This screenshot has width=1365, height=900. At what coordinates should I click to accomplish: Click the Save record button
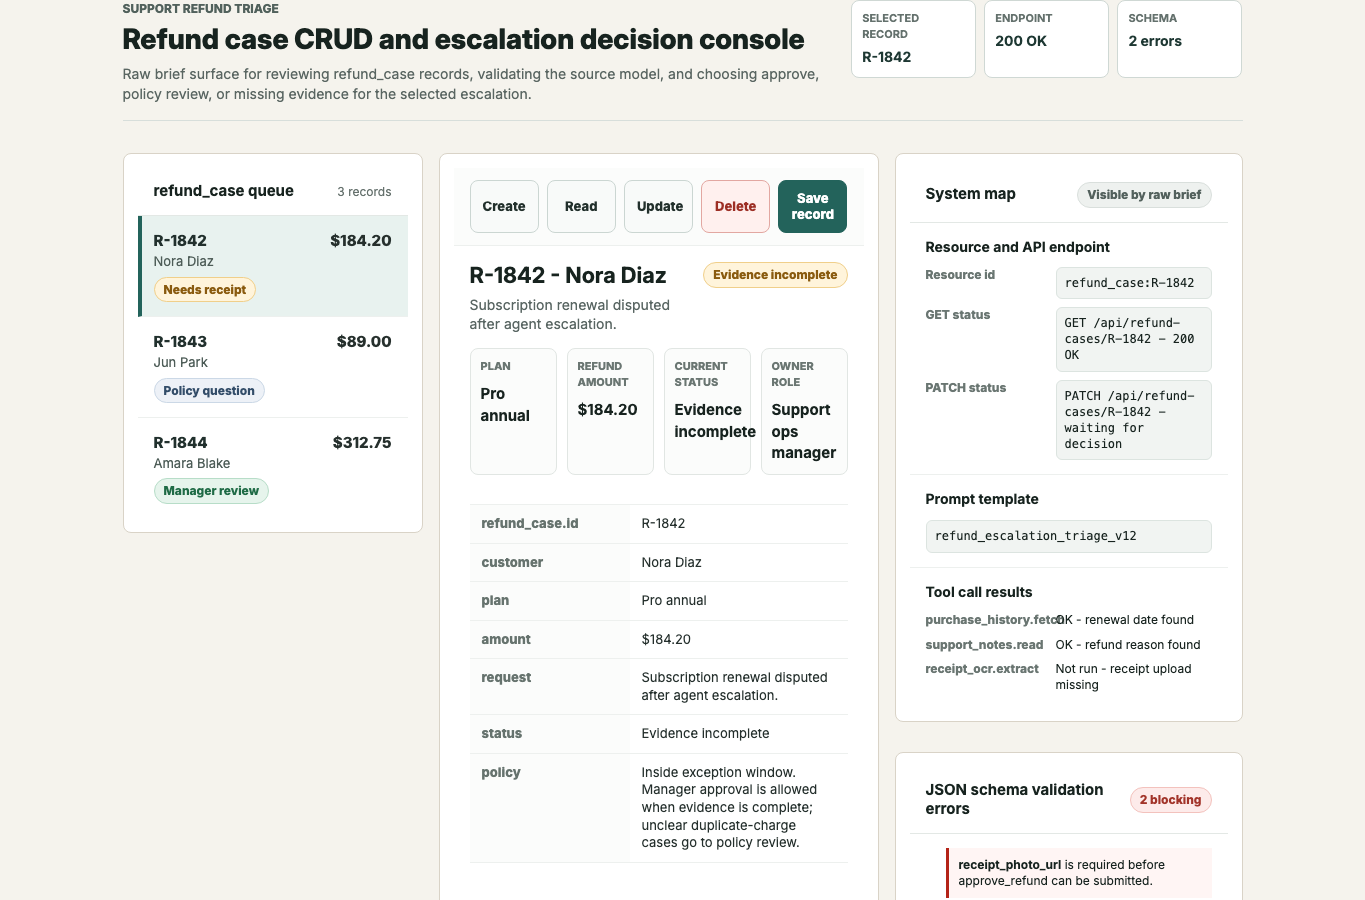(x=812, y=206)
